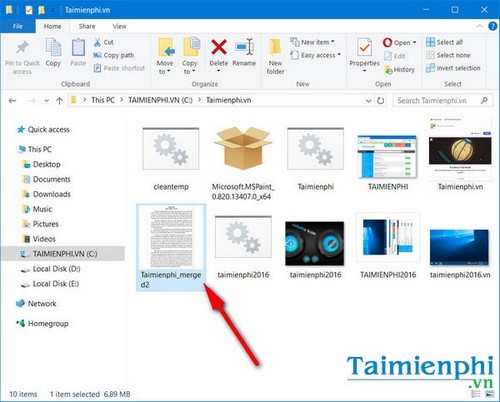Image resolution: width=500 pixels, height=402 pixels.
Task: Switch to the Home ribbon tab
Action: click(x=53, y=26)
